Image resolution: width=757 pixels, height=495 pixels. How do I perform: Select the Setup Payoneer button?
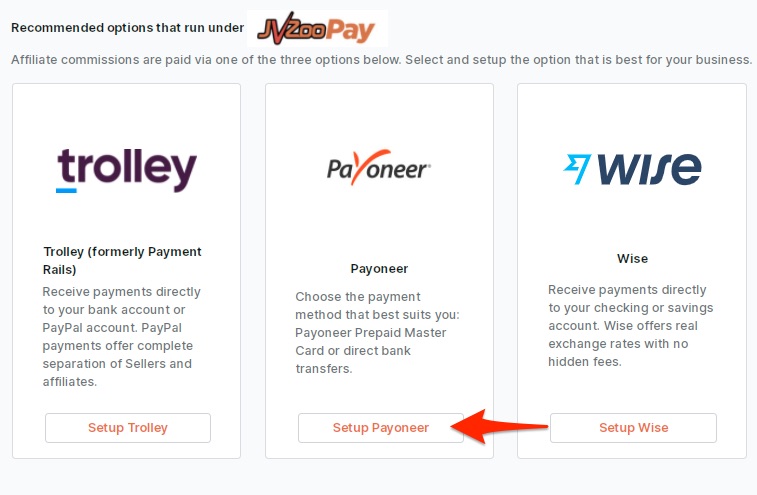pyautogui.click(x=380, y=428)
